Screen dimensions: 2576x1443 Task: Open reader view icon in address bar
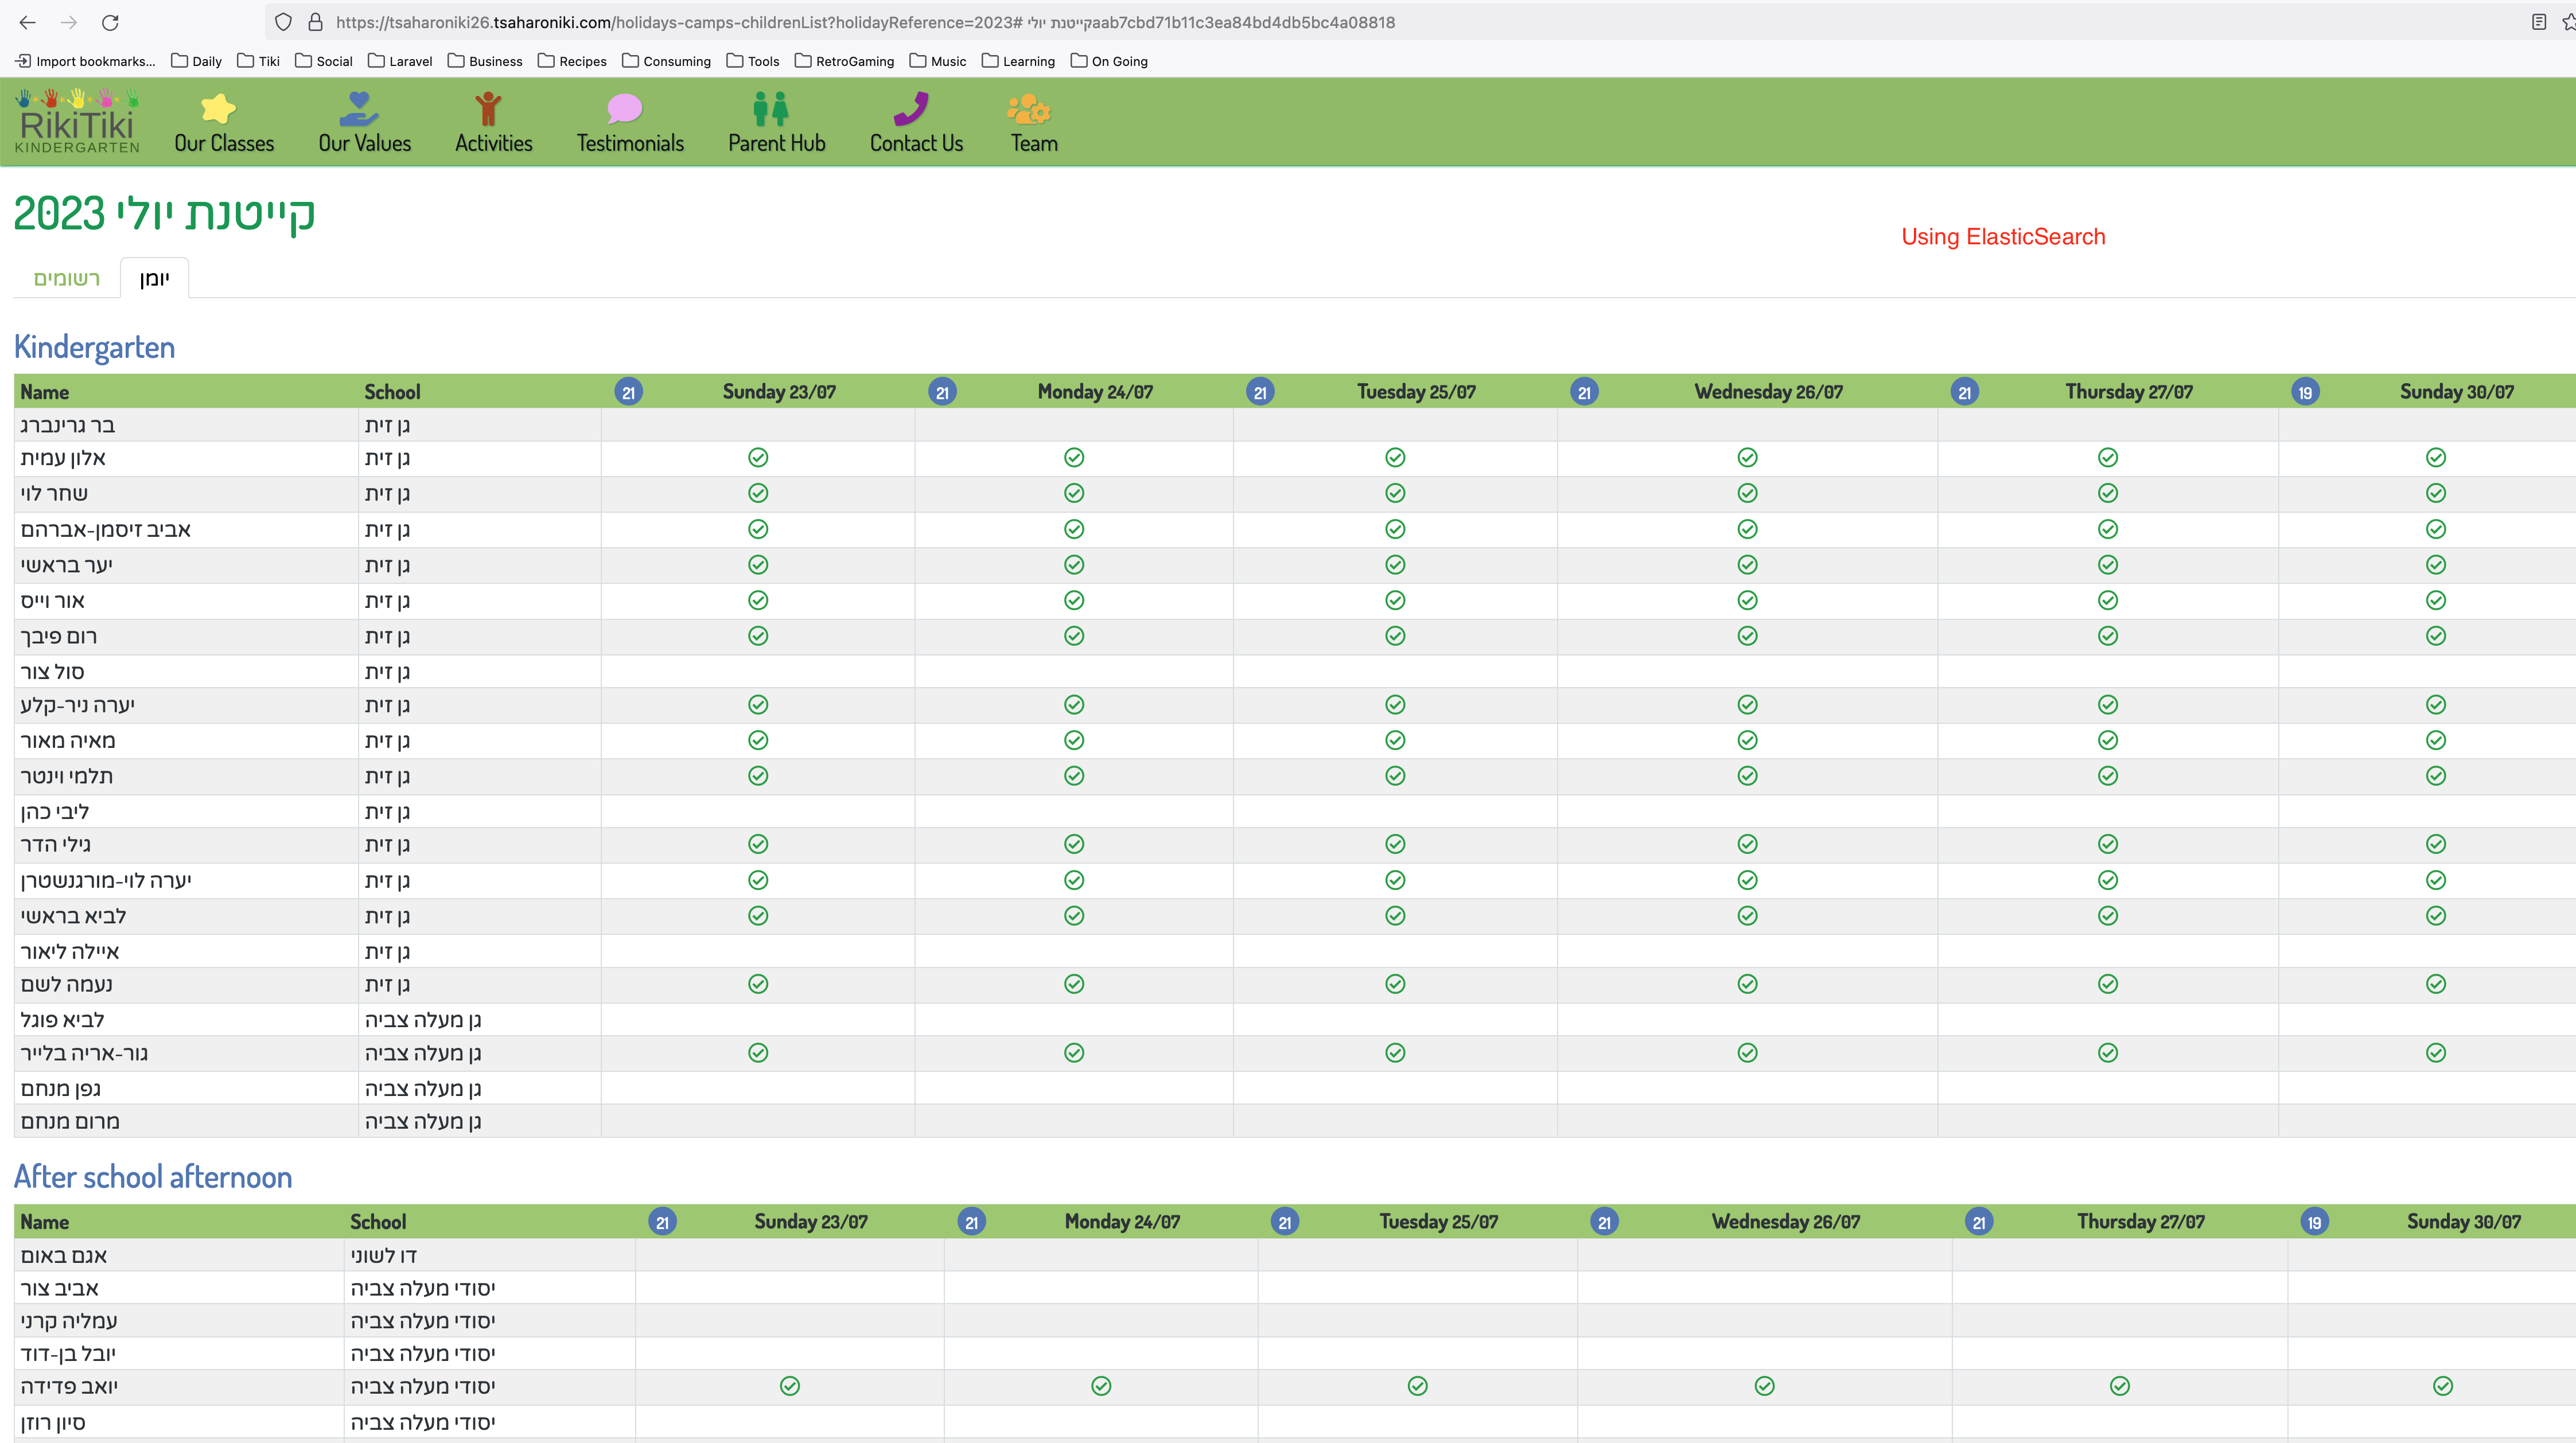(2538, 22)
